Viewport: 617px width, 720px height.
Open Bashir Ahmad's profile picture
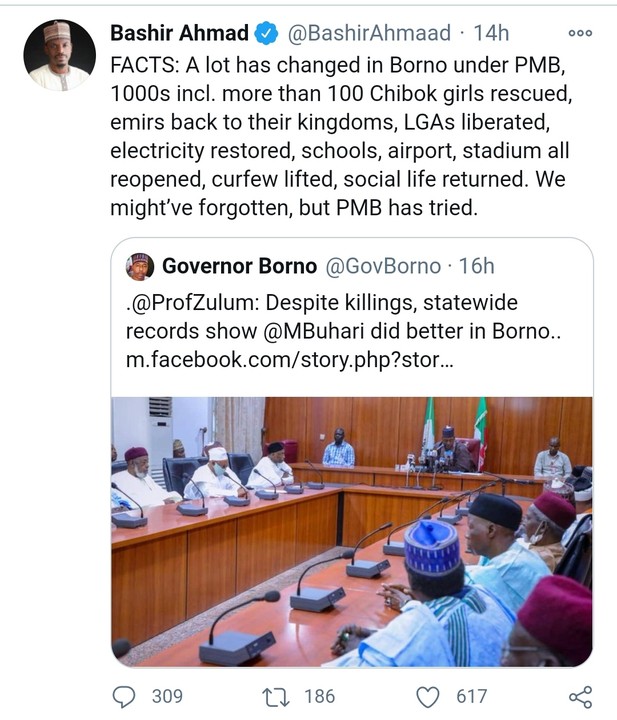point(60,55)
